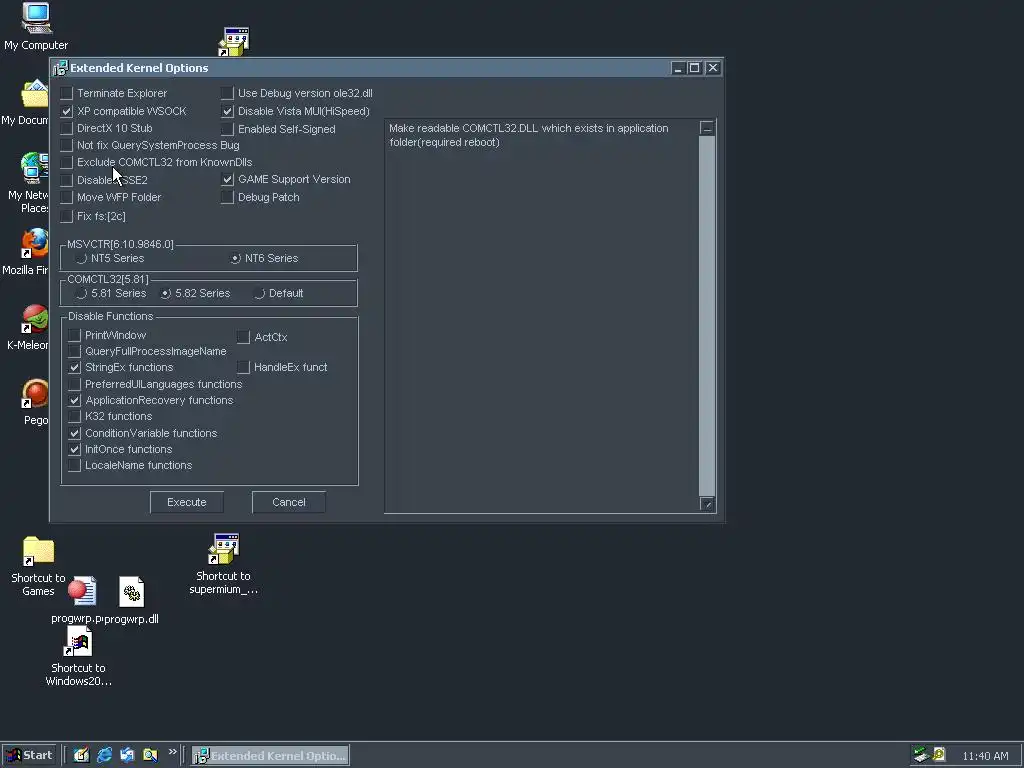1024x768 pixels.
Task: Check Not fix QuerySystemProcess Bug
Action: pos(67,146)
